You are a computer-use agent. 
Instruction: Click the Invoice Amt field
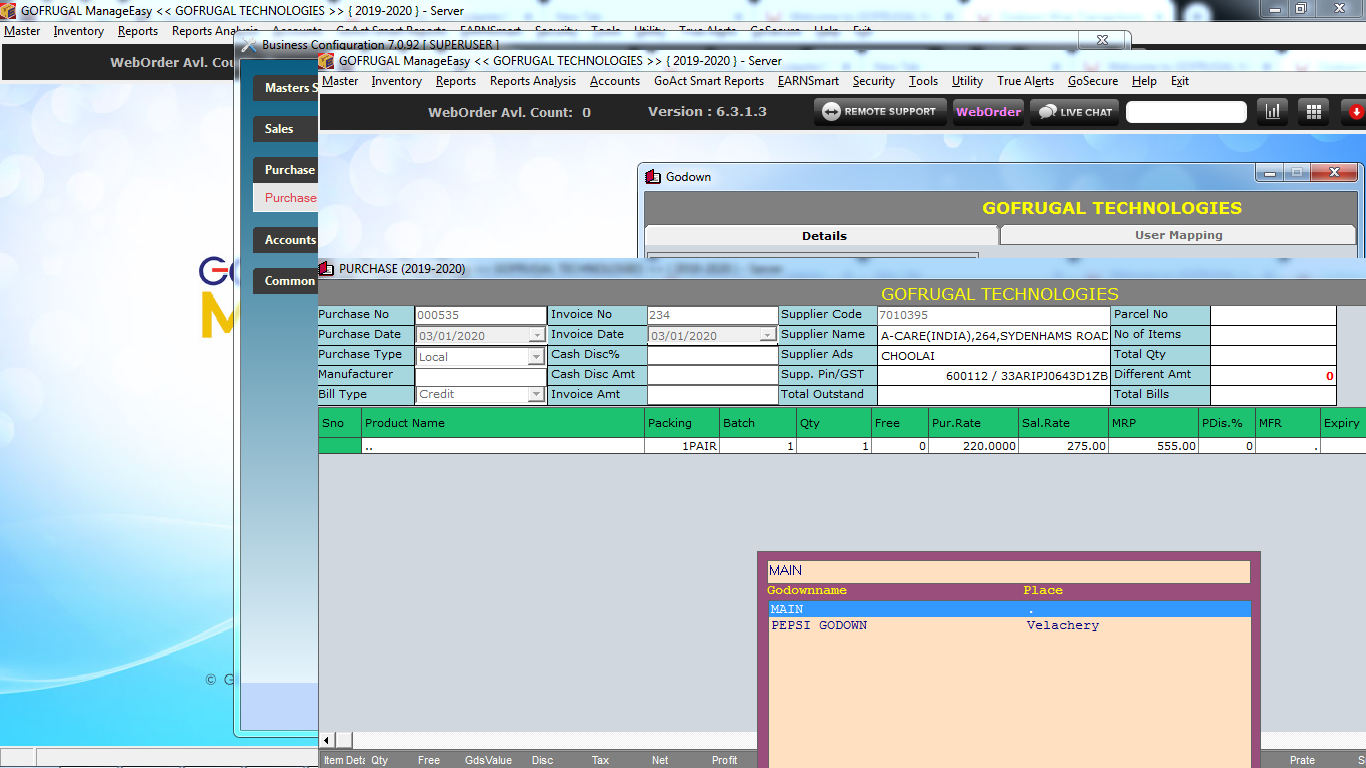(712, 395)
